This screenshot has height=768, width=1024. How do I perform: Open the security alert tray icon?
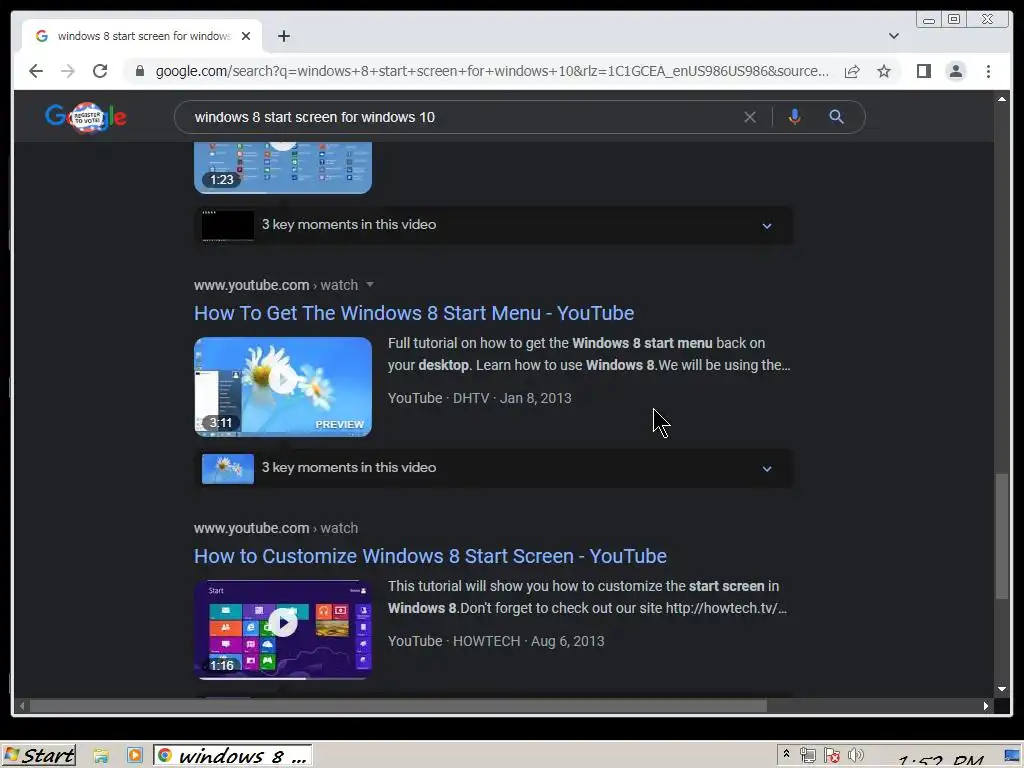(x=831, y=756)
